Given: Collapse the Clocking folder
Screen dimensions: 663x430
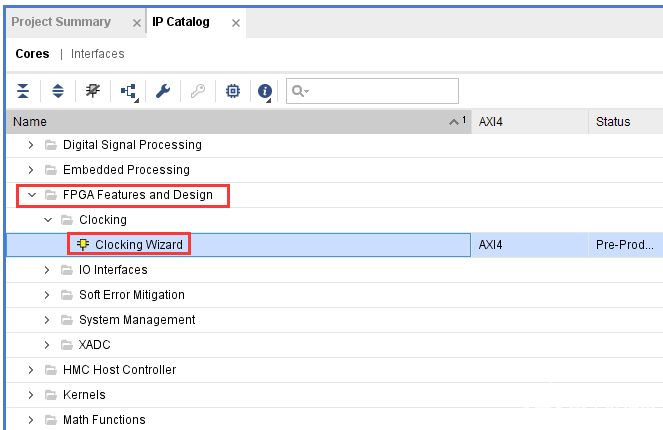Looking at the screenshot, I should tap(47, 220).
